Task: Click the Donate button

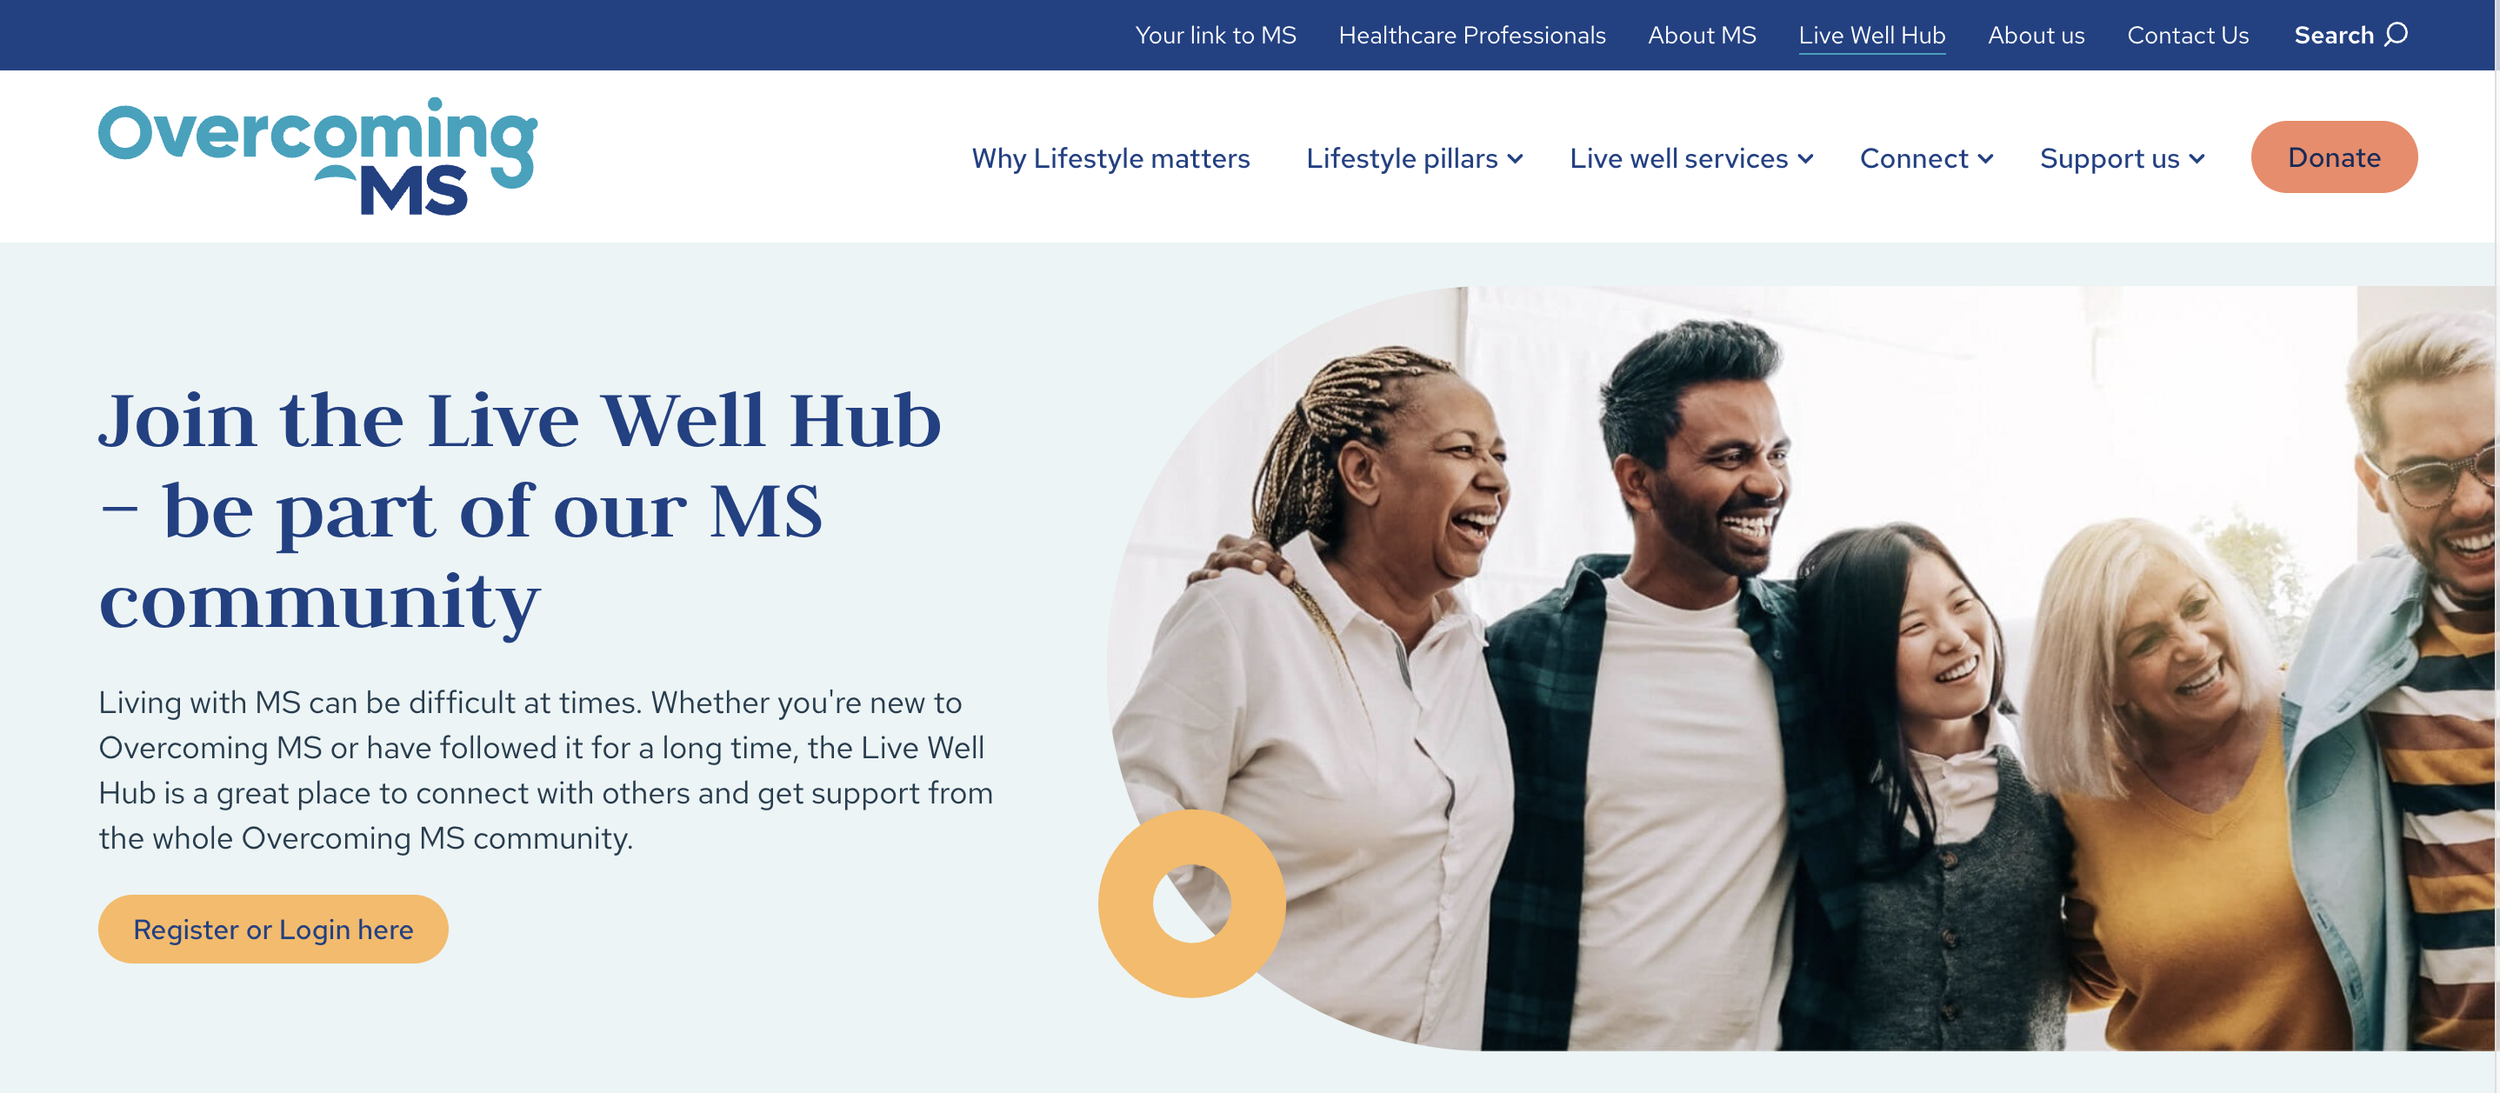Action: pyautogui.click(x=2334, y=157)
